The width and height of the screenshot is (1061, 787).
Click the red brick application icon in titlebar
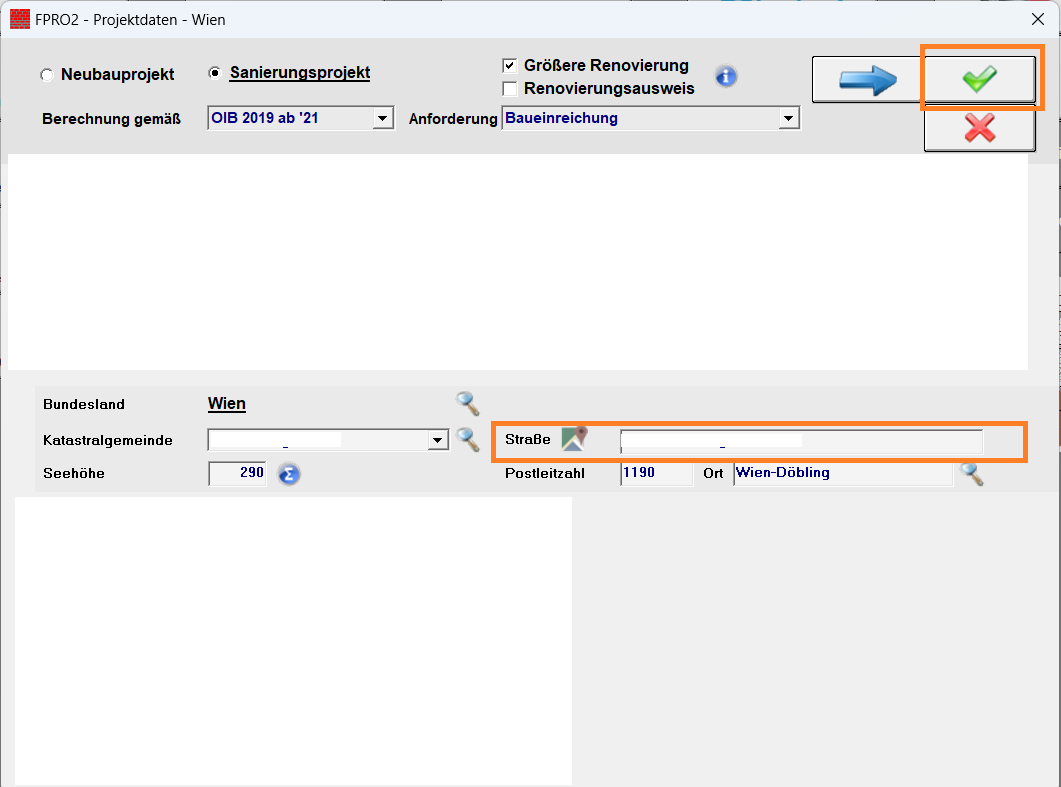[18, 19]
